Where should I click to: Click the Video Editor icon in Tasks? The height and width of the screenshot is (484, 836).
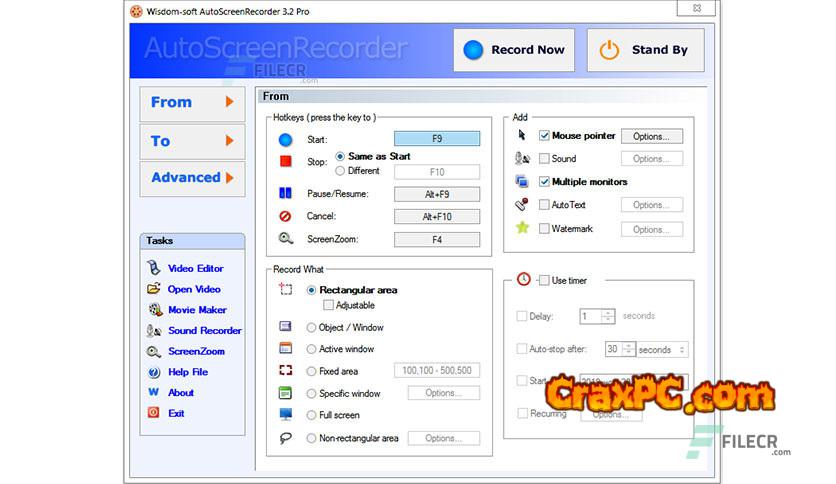154,268
